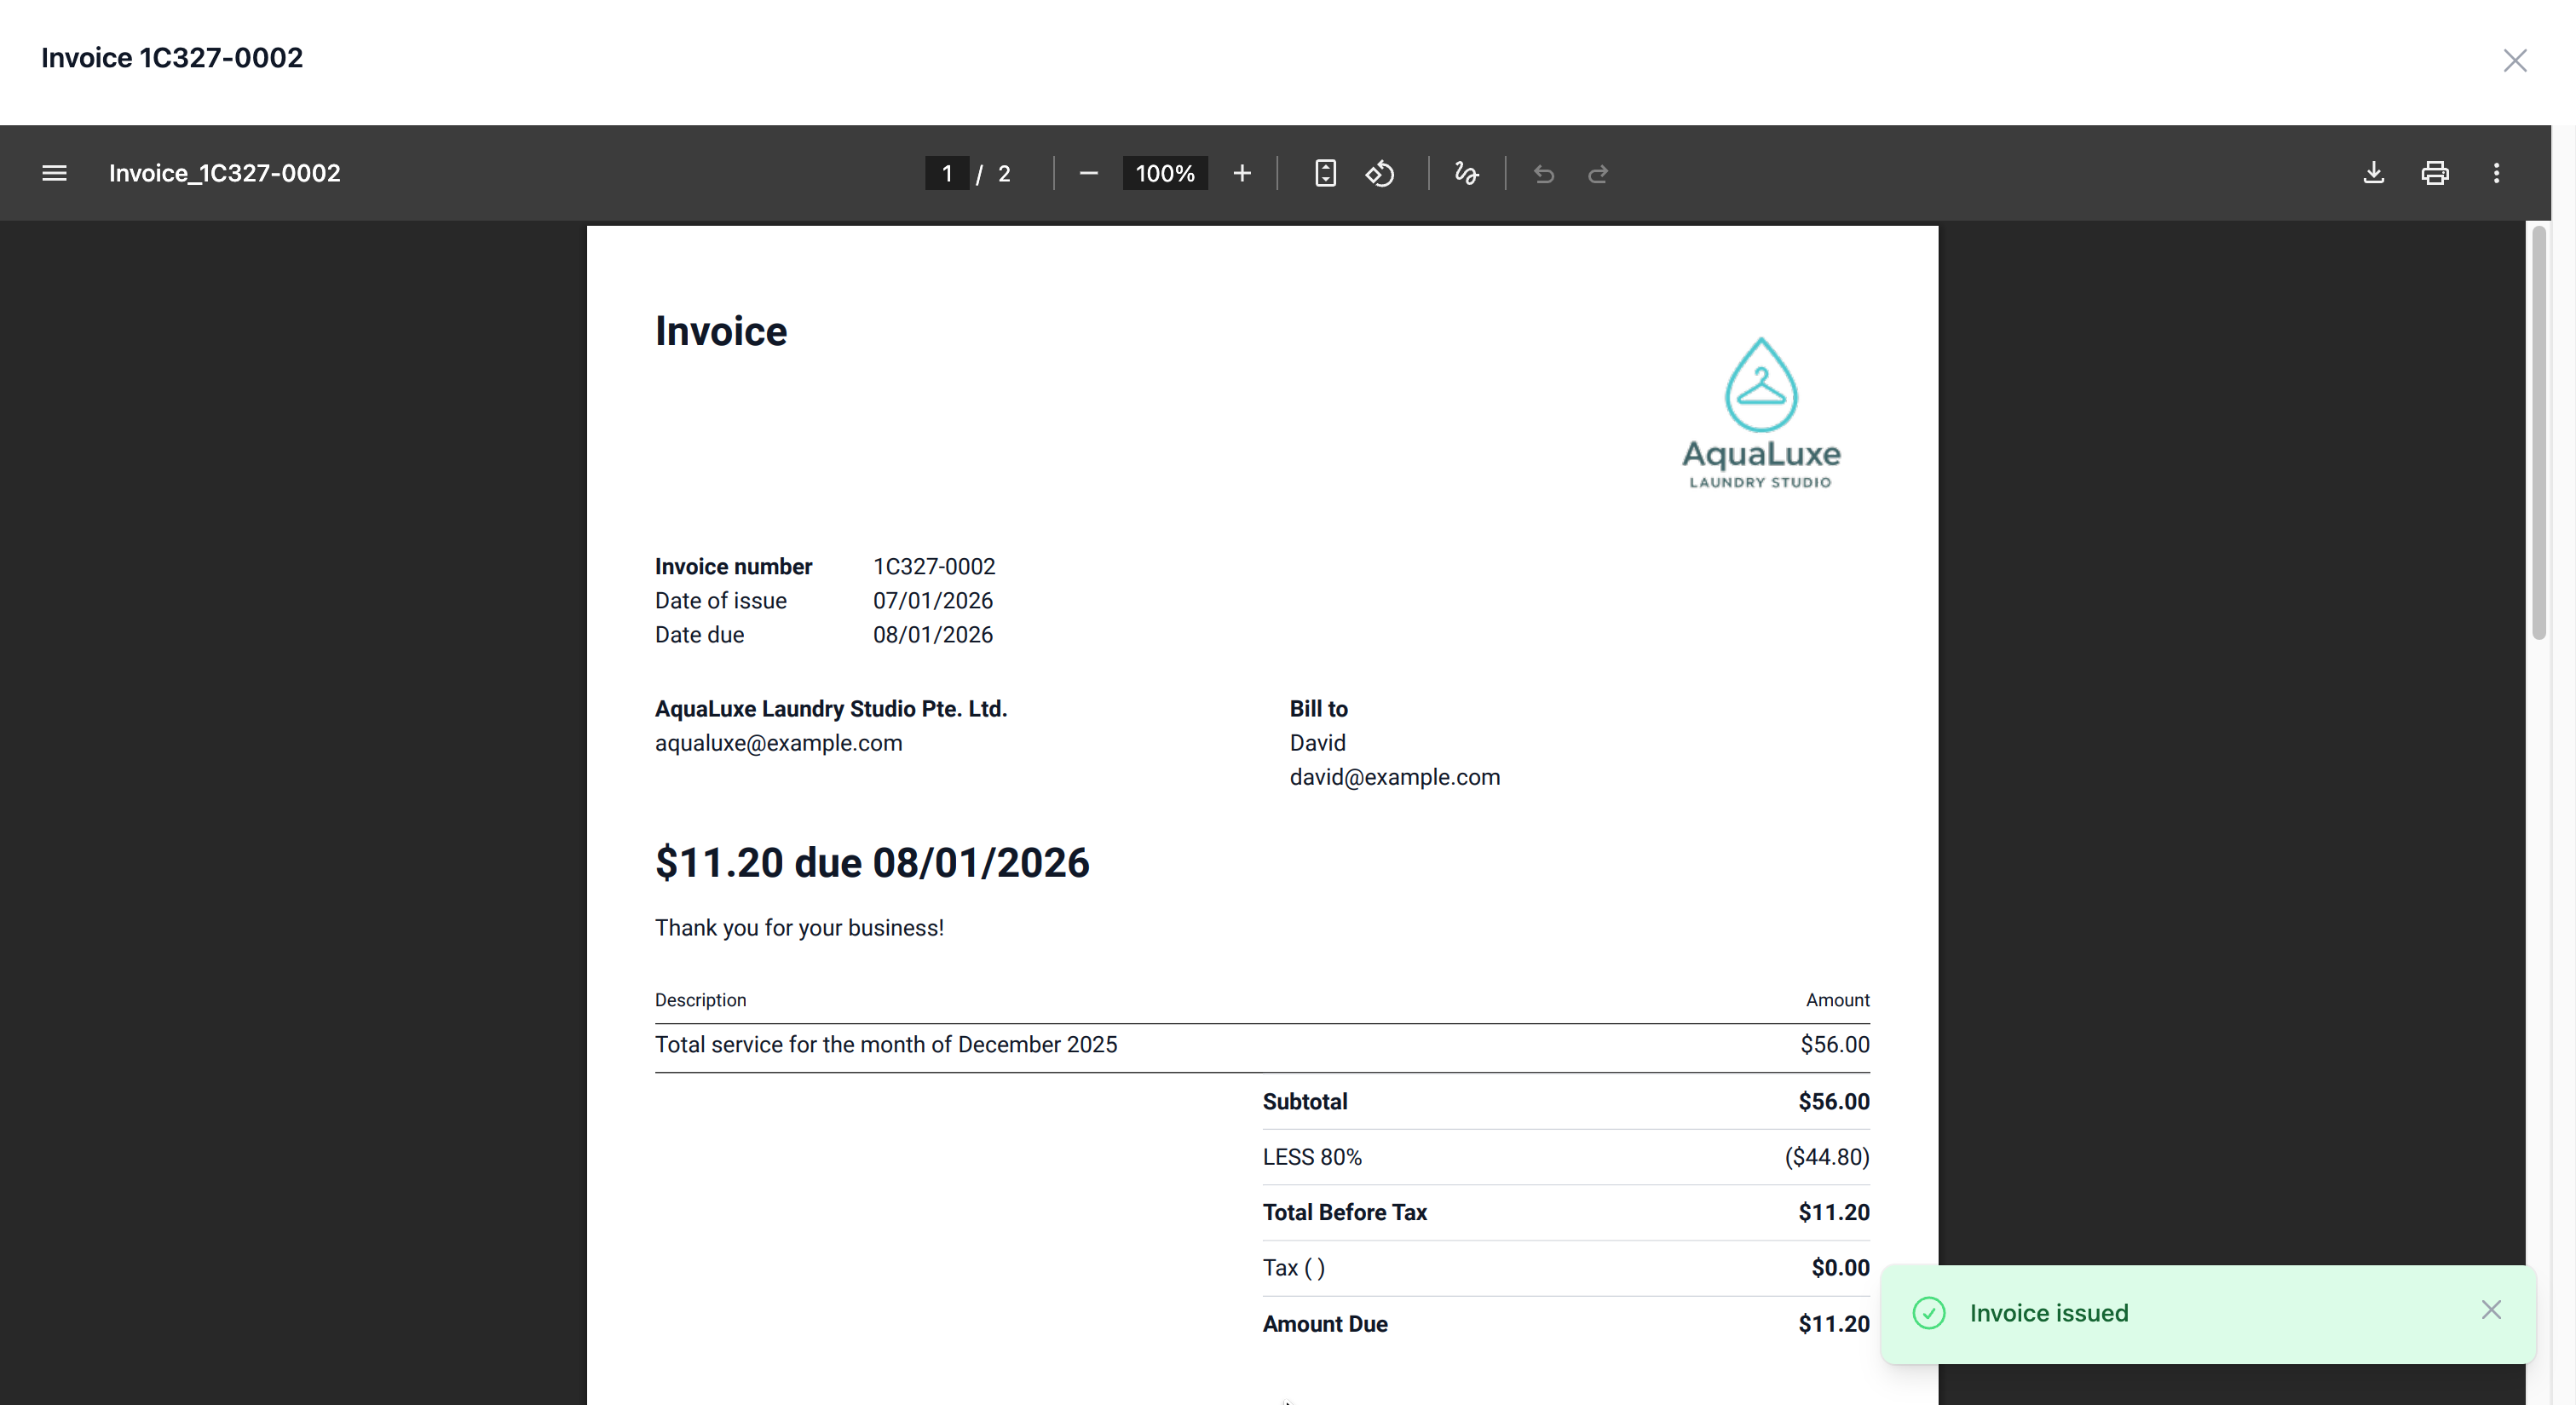2576x1405 pixels.
Task: Click the redo arrow in toolbar
Action: 1597,174
